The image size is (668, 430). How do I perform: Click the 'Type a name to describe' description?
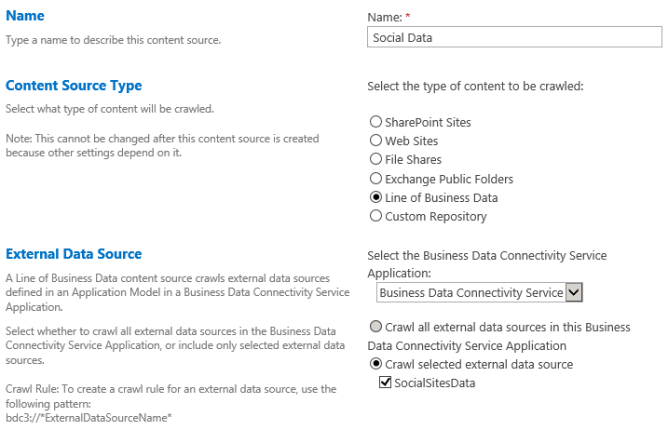coord(113,40)
